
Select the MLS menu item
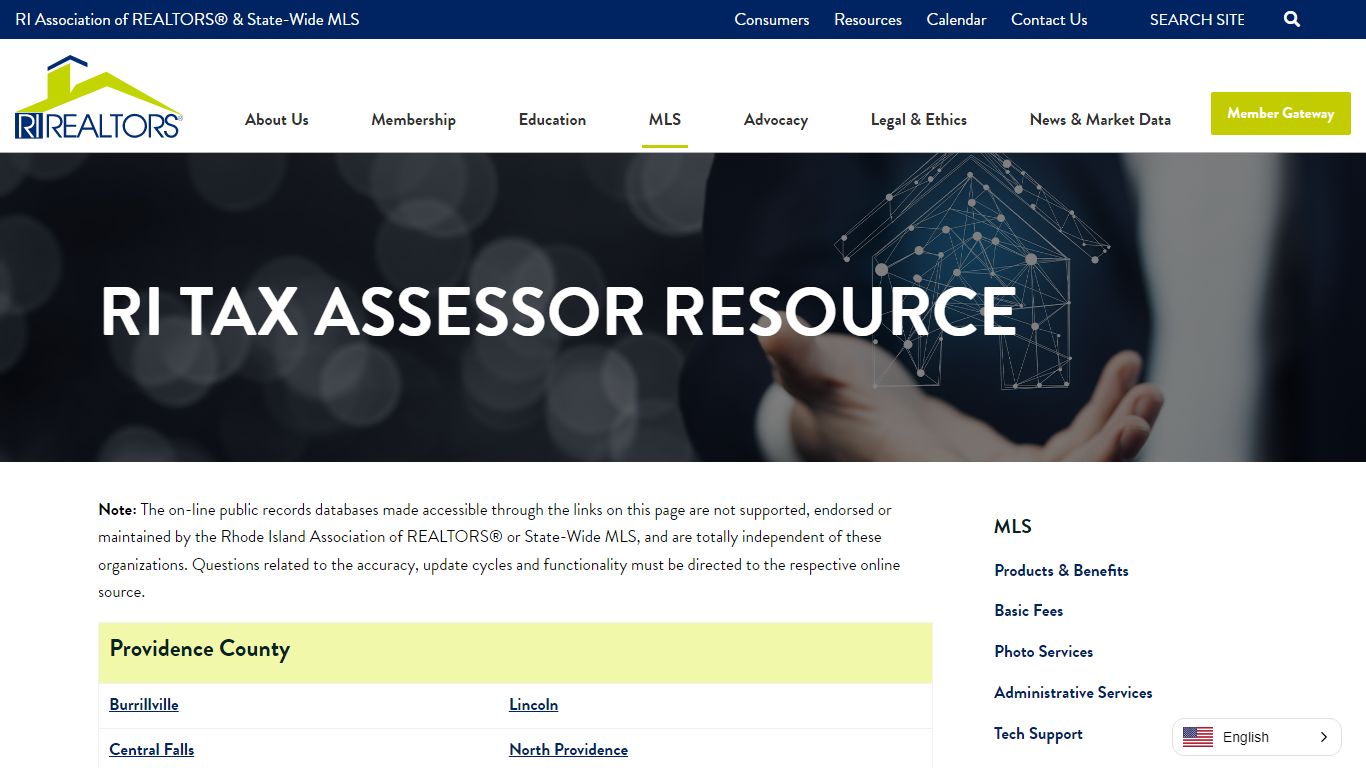pos(664,119)
